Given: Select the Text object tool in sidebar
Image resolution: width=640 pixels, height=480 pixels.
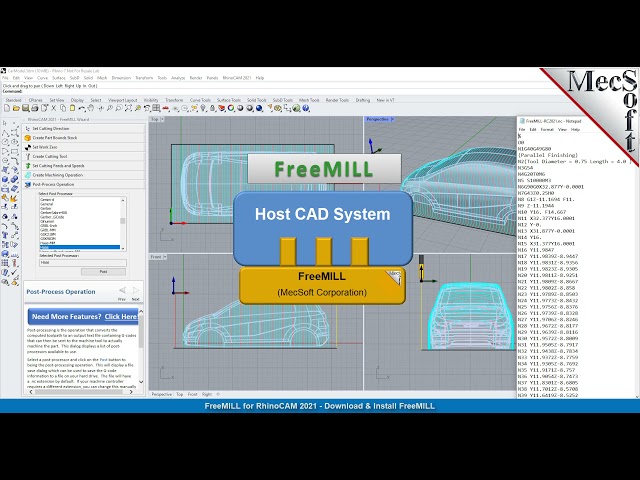Looking at the screenshot, I should (5, 235).
